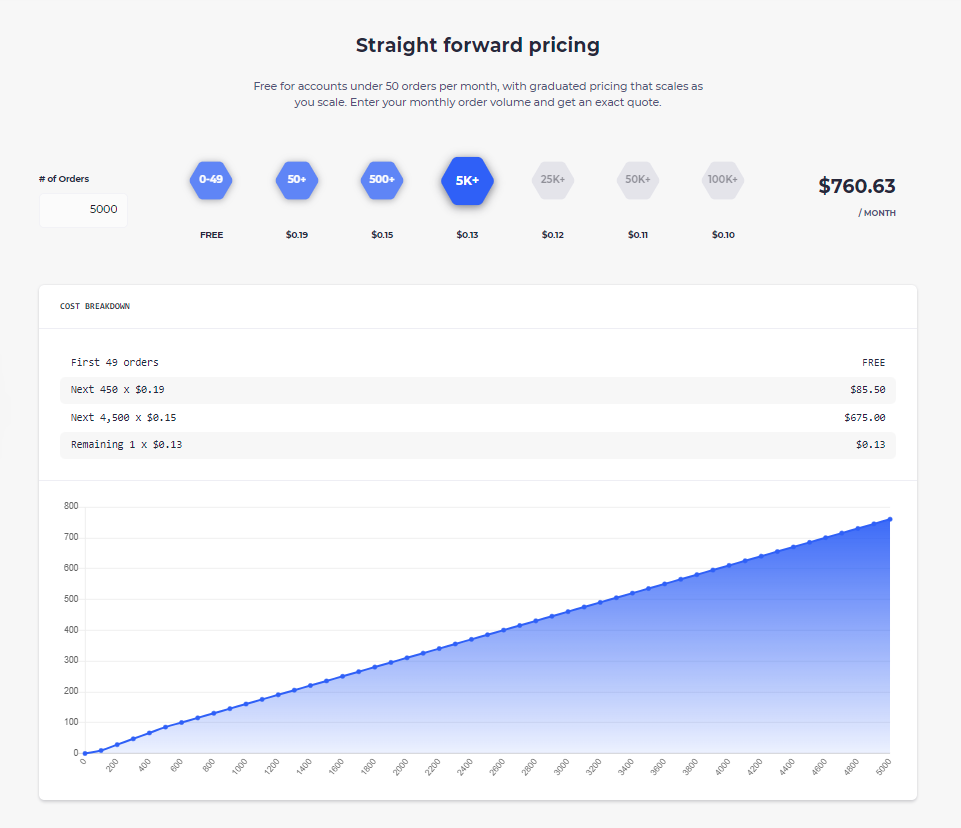The width and height of the screenshot is (961, 828).
Task: Click the chart endpoint at 5000 orders
Action: pos(889,519)
